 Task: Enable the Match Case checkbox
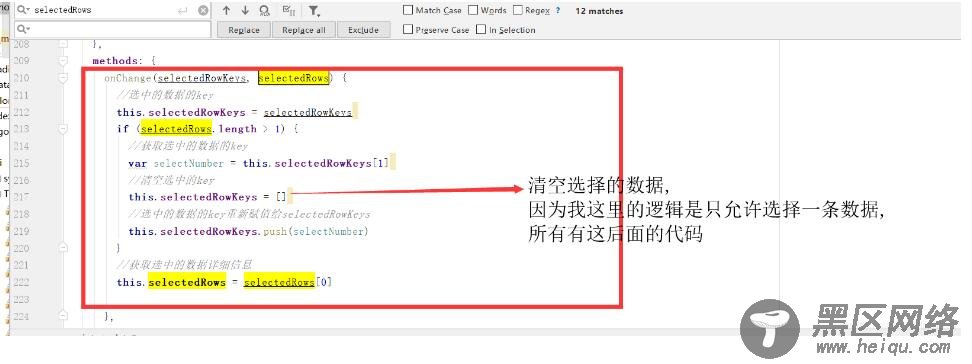tap(408, 10)
